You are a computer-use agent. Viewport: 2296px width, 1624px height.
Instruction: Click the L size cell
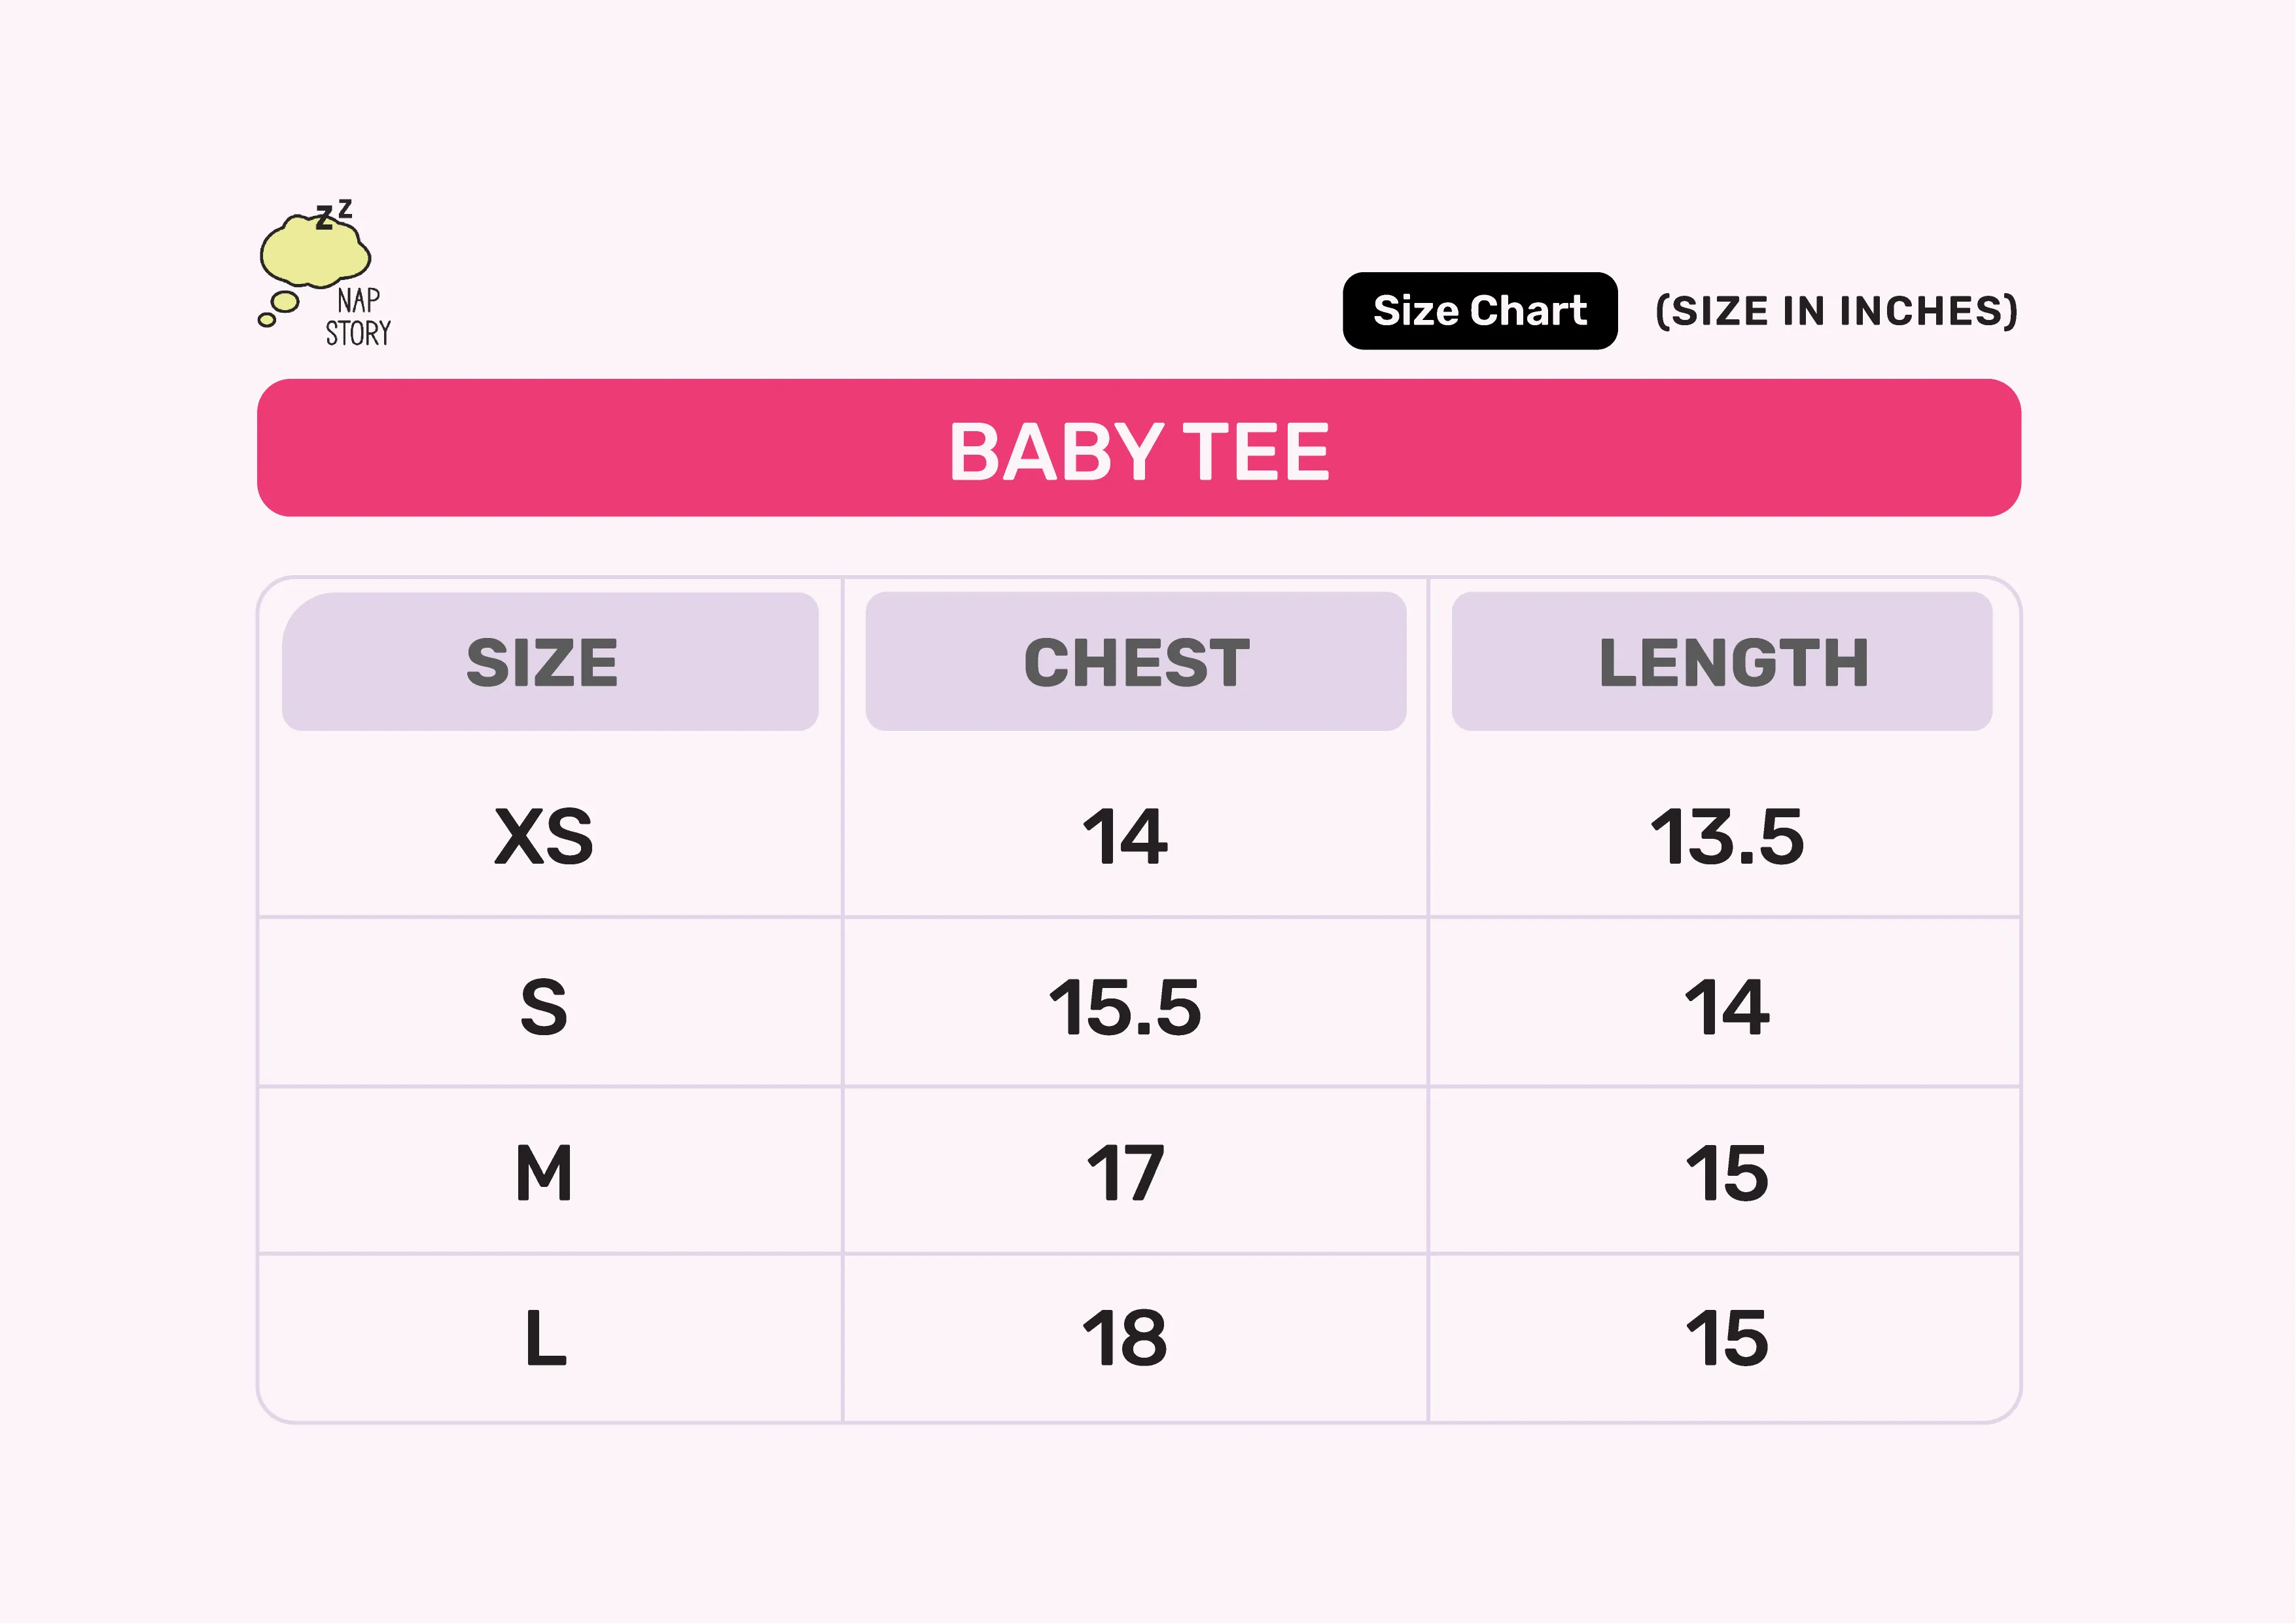click(x=546, y=1338)
